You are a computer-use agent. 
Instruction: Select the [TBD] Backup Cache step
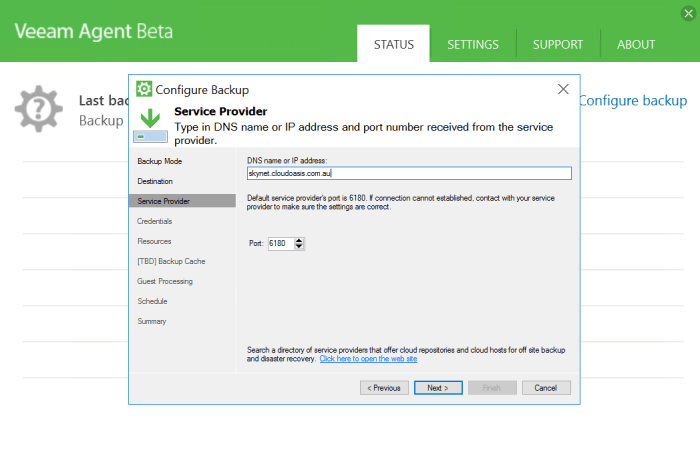pyautogui.click(x=171, y=261)
